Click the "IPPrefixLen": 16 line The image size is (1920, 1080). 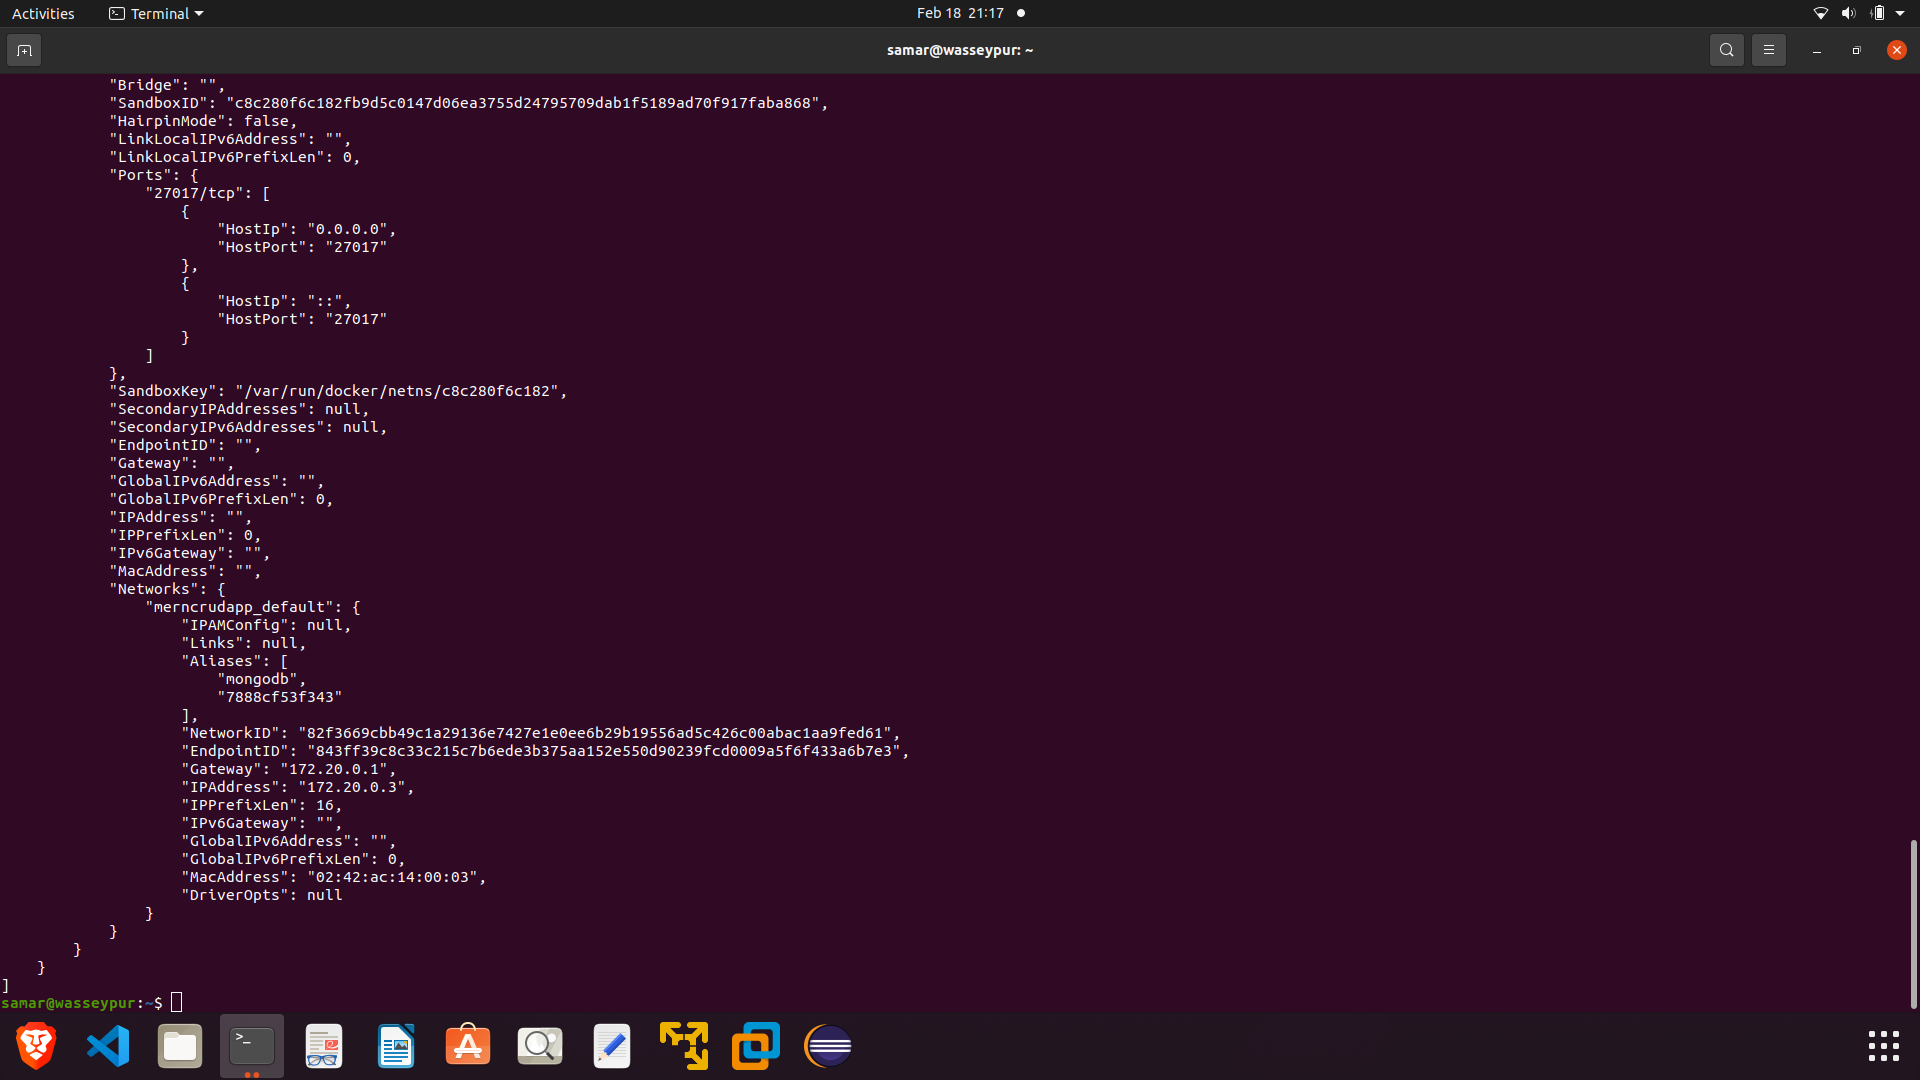tap(262, 805)
